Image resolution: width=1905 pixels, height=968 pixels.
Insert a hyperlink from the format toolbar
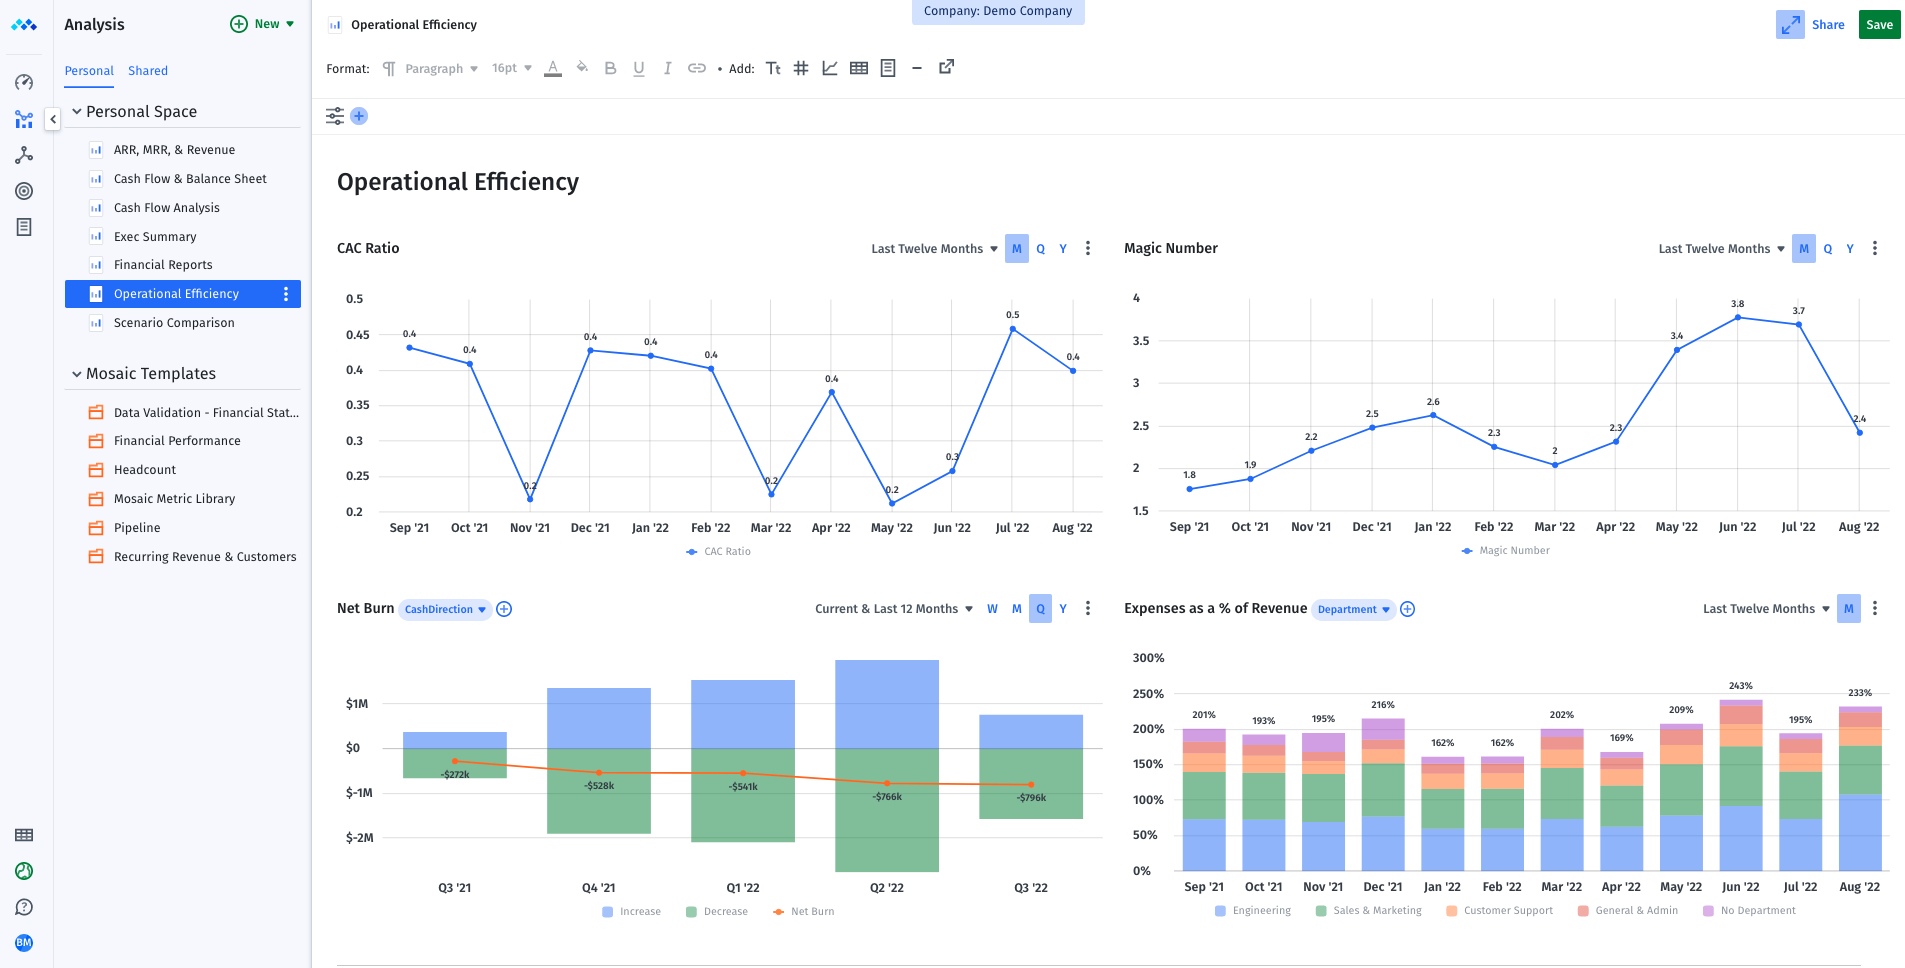click(697, 68)
